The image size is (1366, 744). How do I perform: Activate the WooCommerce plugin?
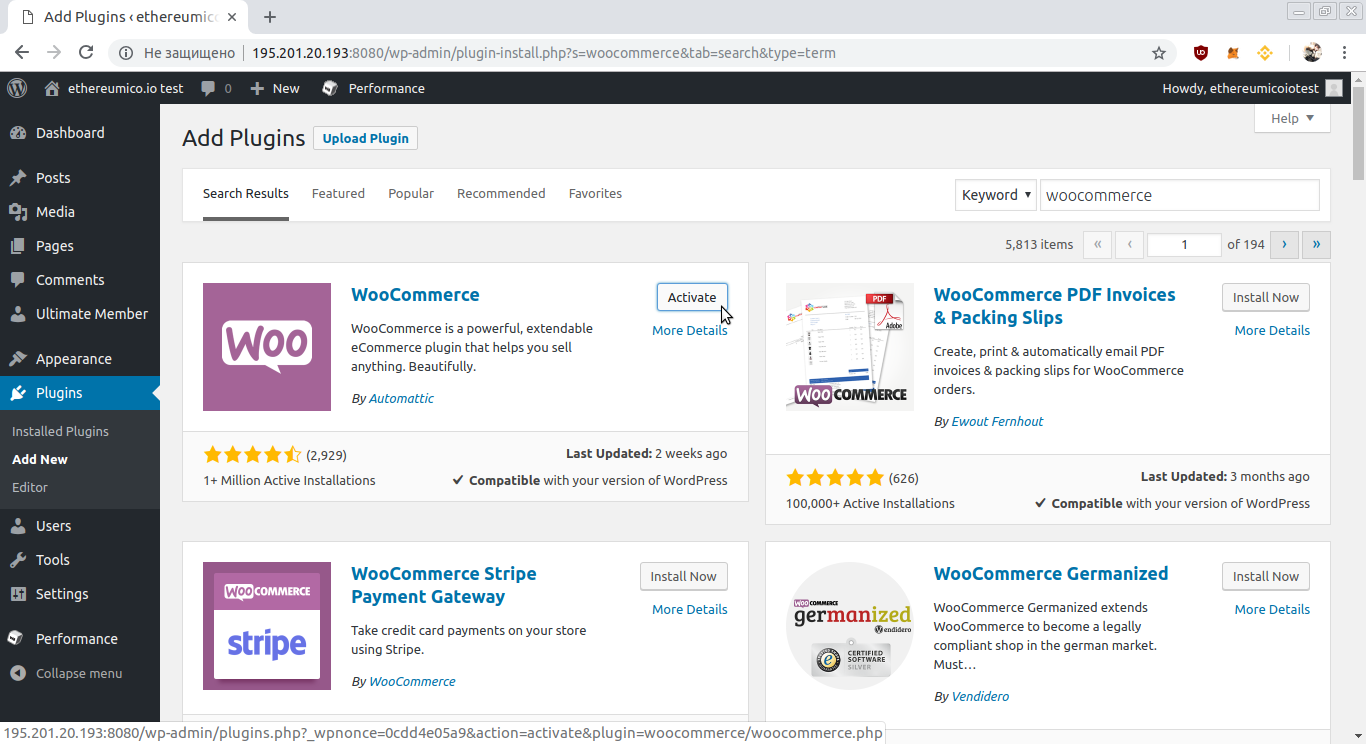(x=692, y=297)
